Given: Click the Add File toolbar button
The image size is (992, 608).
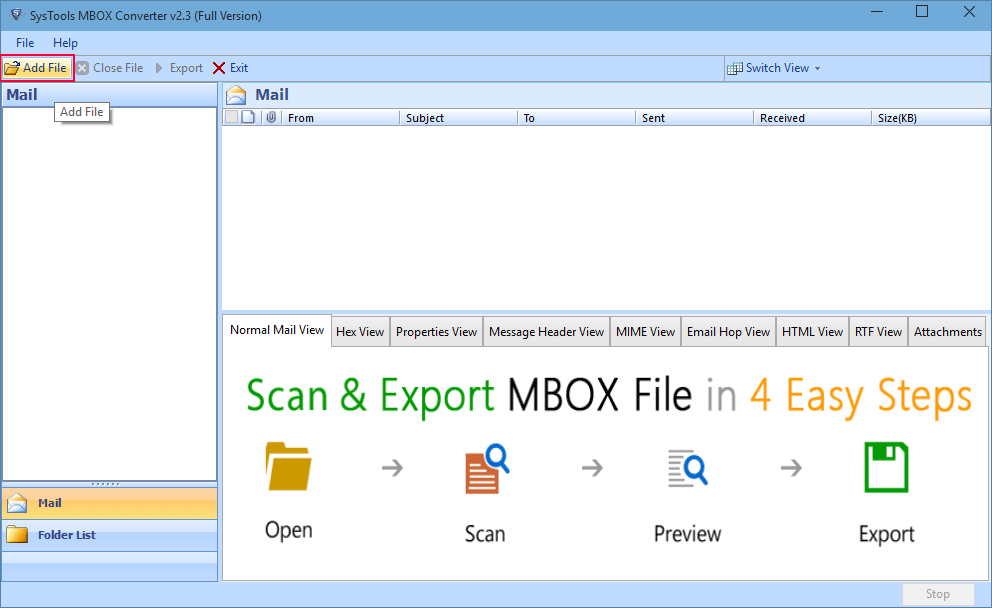Looking at the screenshot, I should click(37, 68).
